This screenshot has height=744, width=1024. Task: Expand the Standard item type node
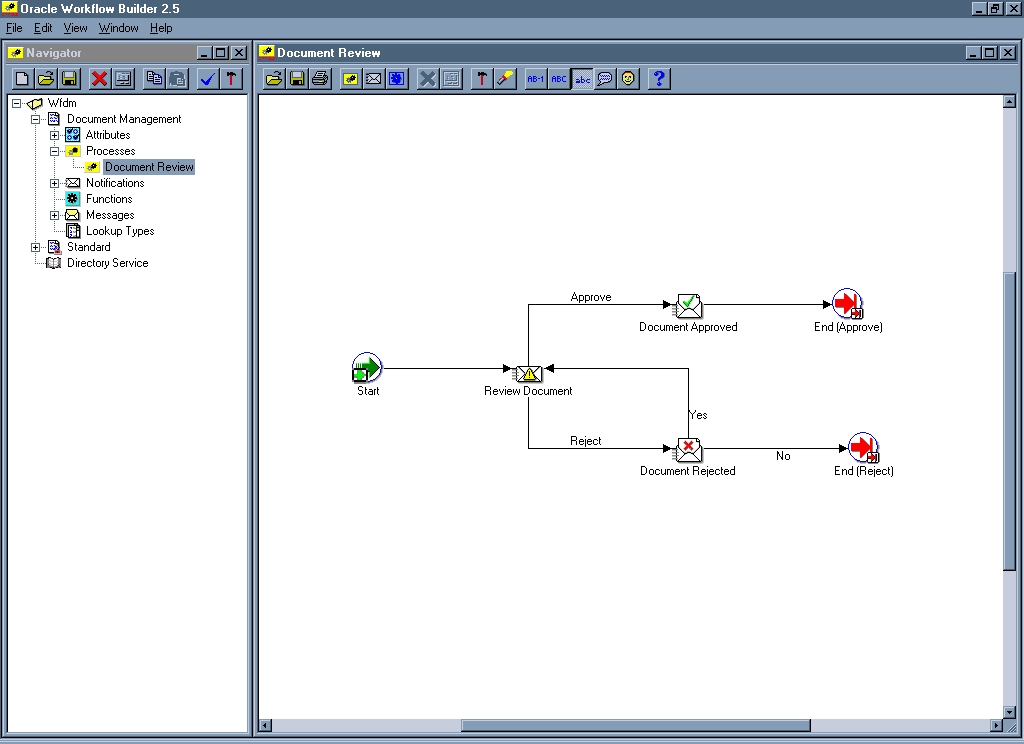click(x=36, y=247)
